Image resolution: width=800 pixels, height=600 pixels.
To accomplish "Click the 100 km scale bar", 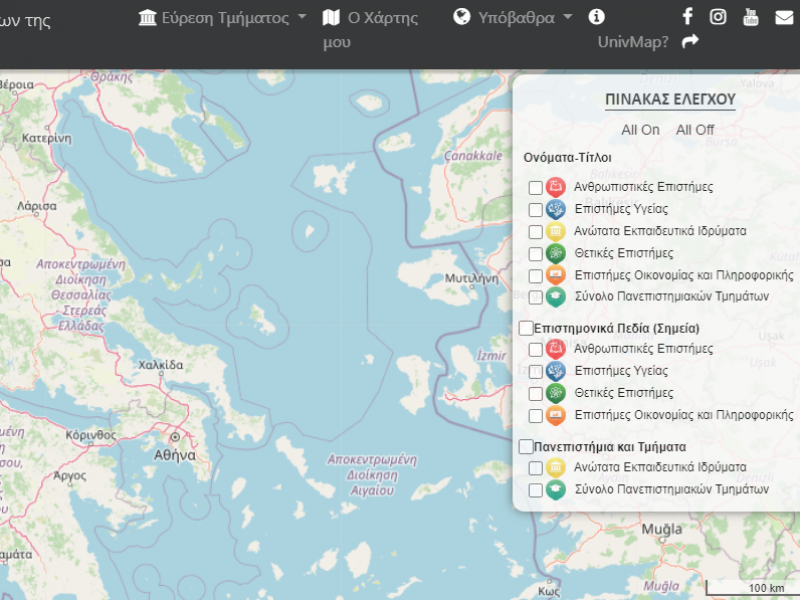I will 751,588.
